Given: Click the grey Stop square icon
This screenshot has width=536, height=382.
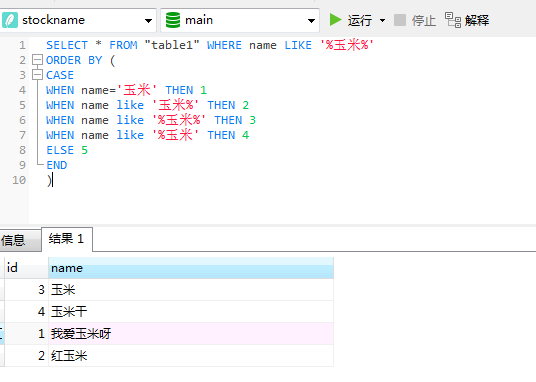Looking at the screenshot, I should click(400, 20).
